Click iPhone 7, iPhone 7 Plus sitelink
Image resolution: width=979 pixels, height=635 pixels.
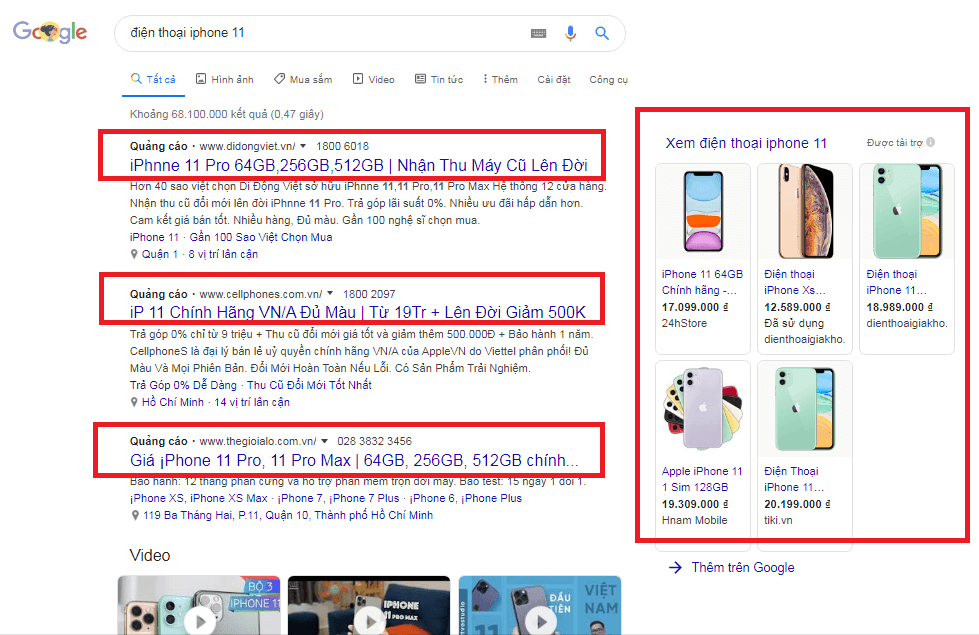pyautogui.click(x=338, y=498)
